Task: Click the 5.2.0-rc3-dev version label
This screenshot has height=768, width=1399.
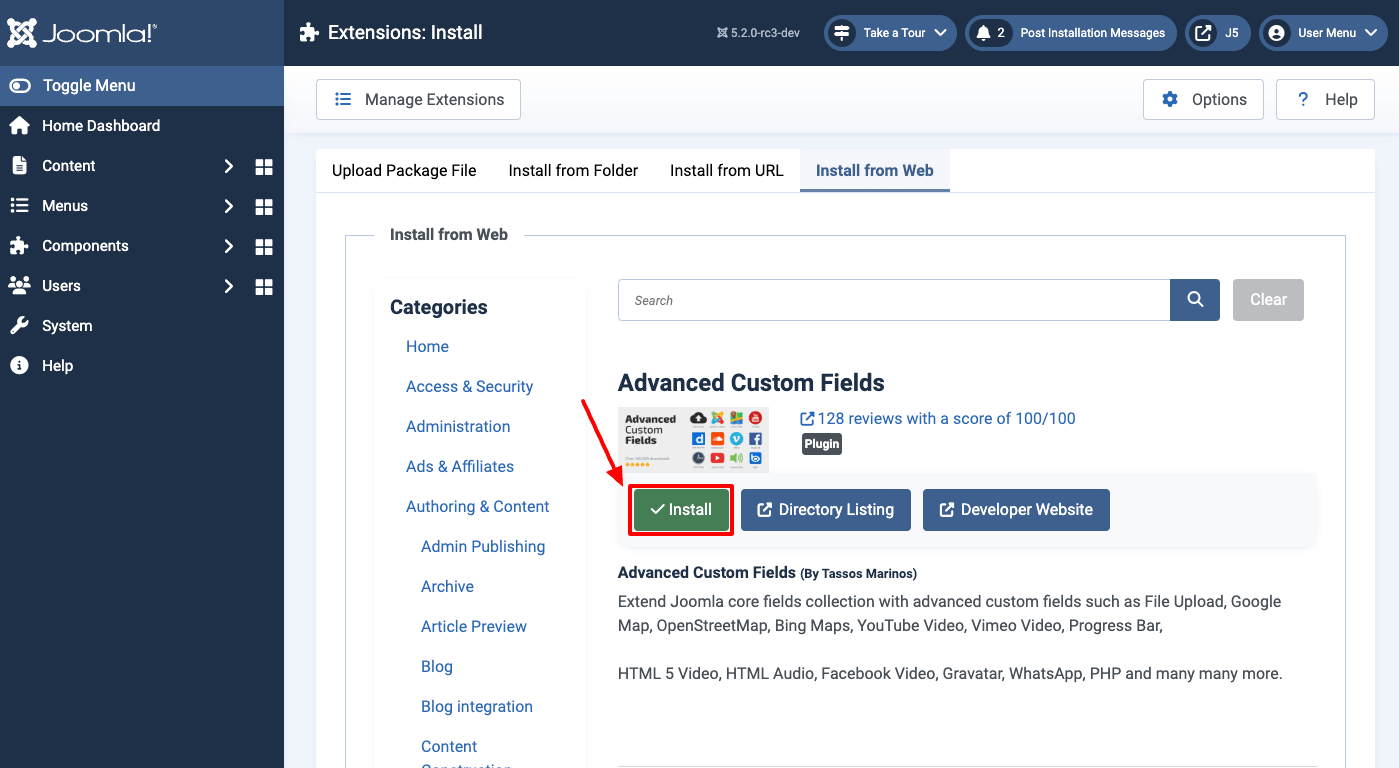Action: pos(758,33)
